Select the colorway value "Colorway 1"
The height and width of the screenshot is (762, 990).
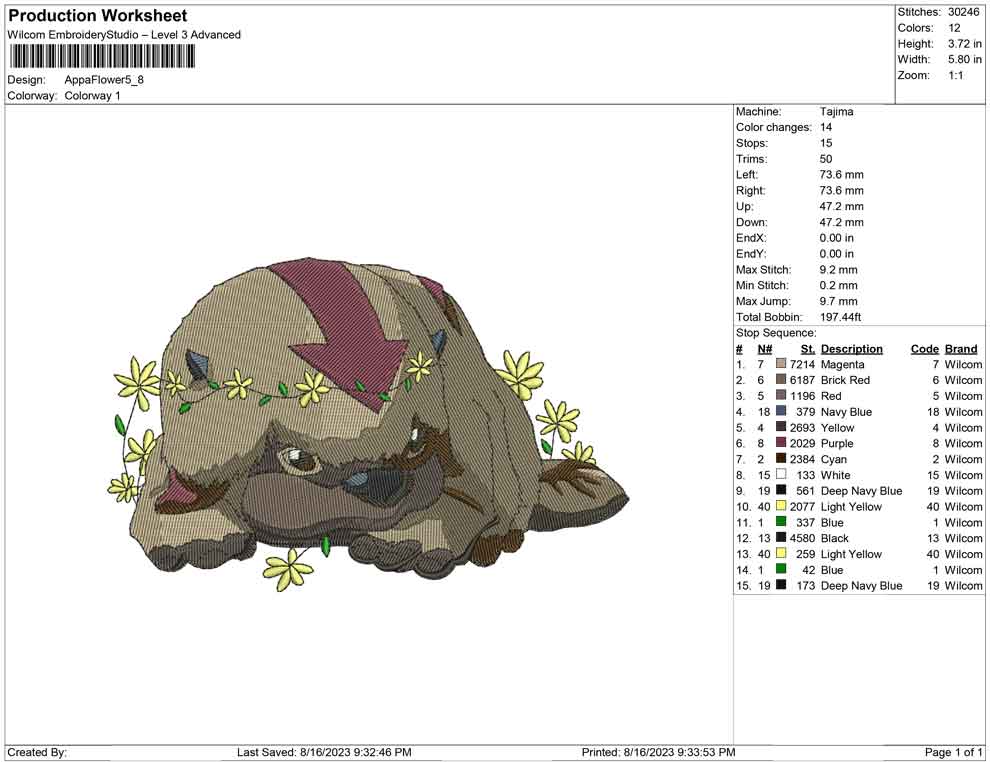[92, 96]
